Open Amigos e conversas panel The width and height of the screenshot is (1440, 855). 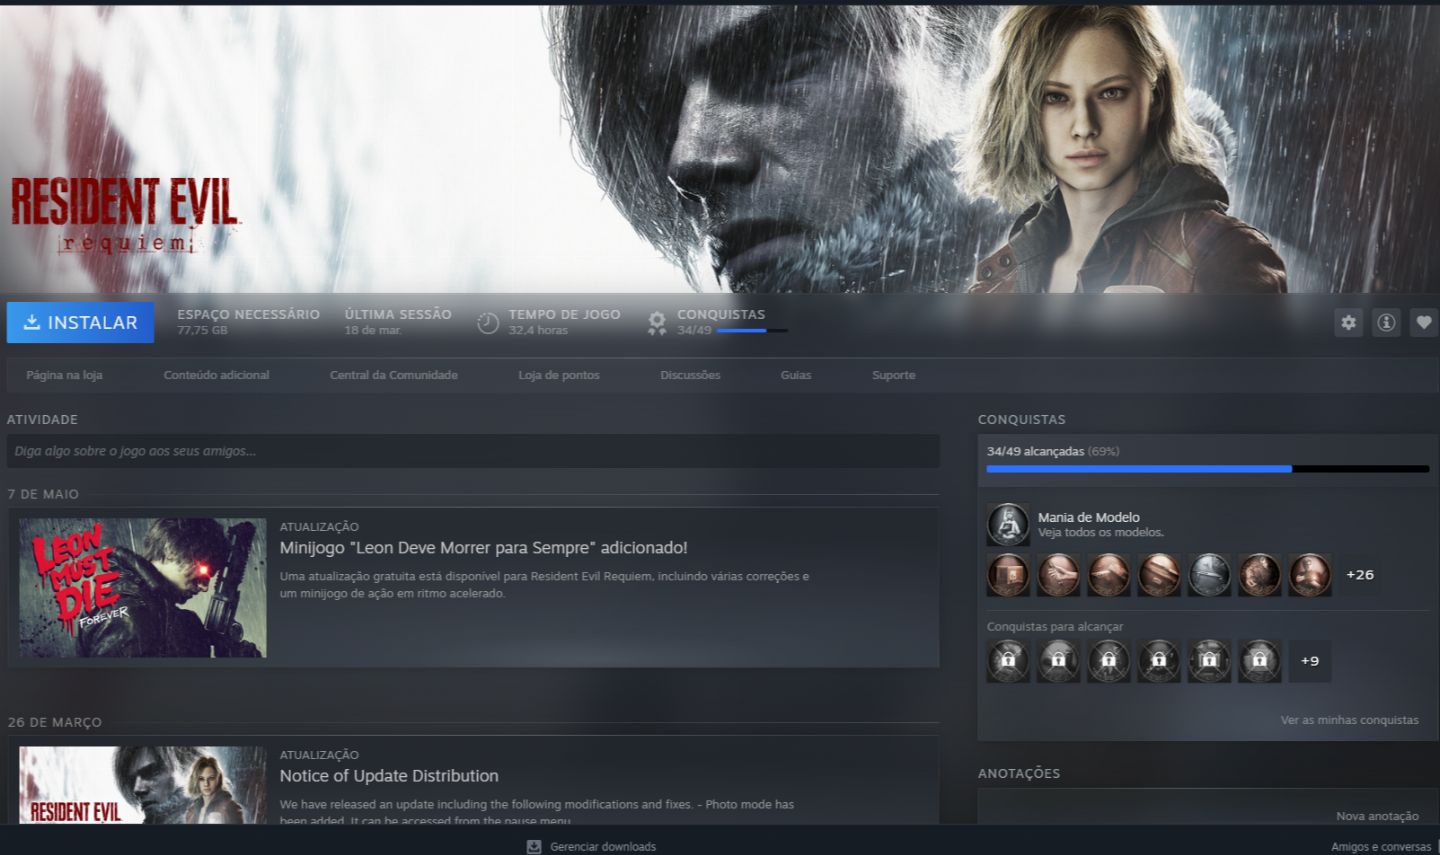click(1381, 847)
